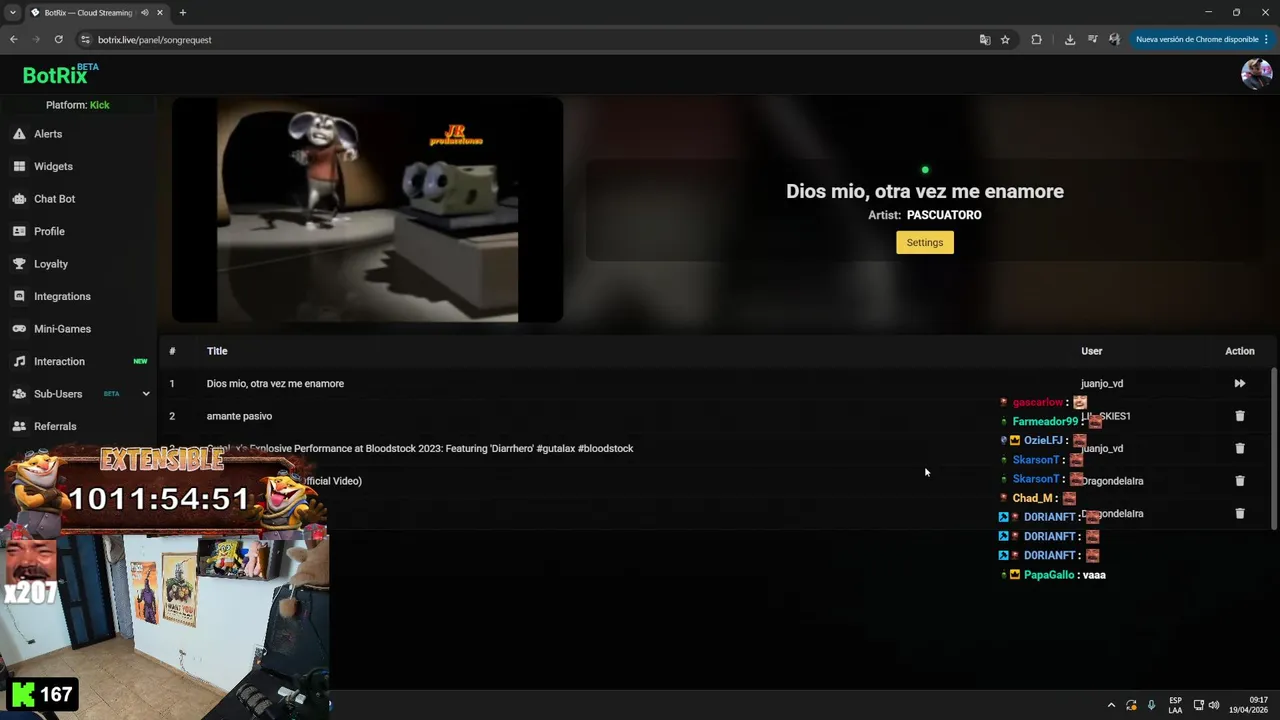Delete the 'amante pasivo' song request
This screenshot has height=720, width=1280.
[x=1240, y=416]
